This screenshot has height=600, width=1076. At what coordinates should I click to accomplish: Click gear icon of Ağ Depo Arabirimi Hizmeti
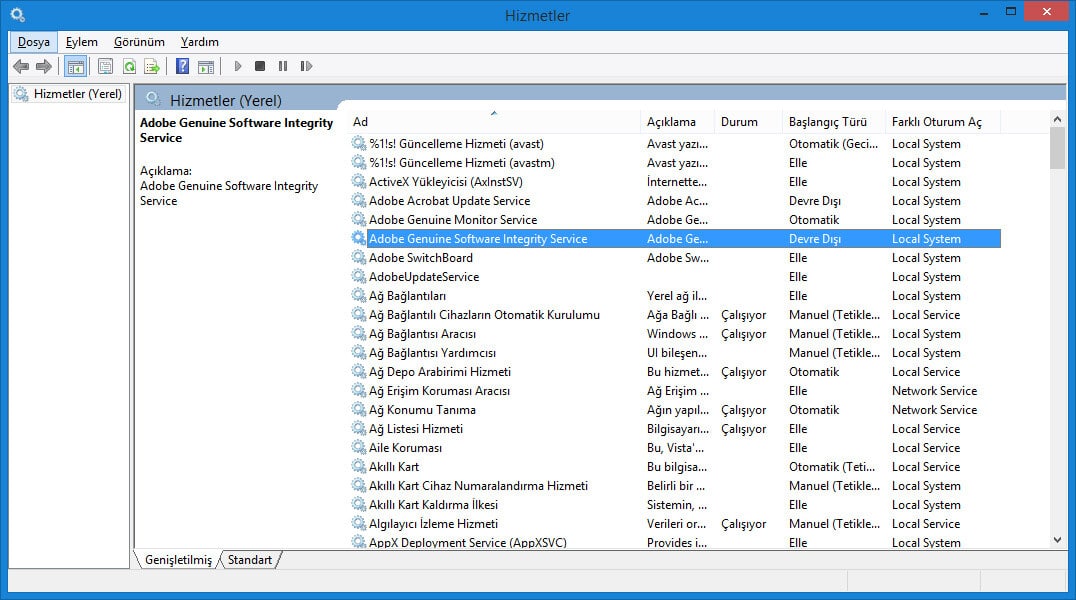pos(358,371)
